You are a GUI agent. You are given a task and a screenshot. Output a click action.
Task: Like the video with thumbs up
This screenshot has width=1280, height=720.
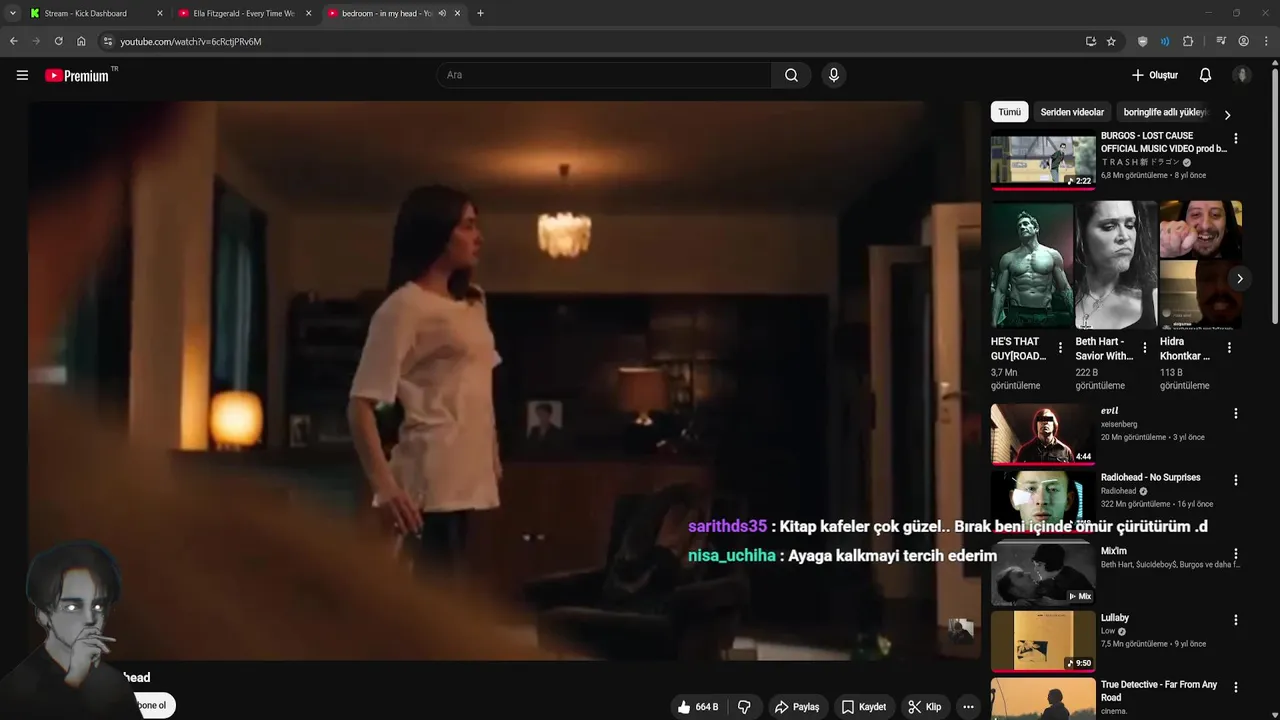pyautogui.click(x=684, y=707)
